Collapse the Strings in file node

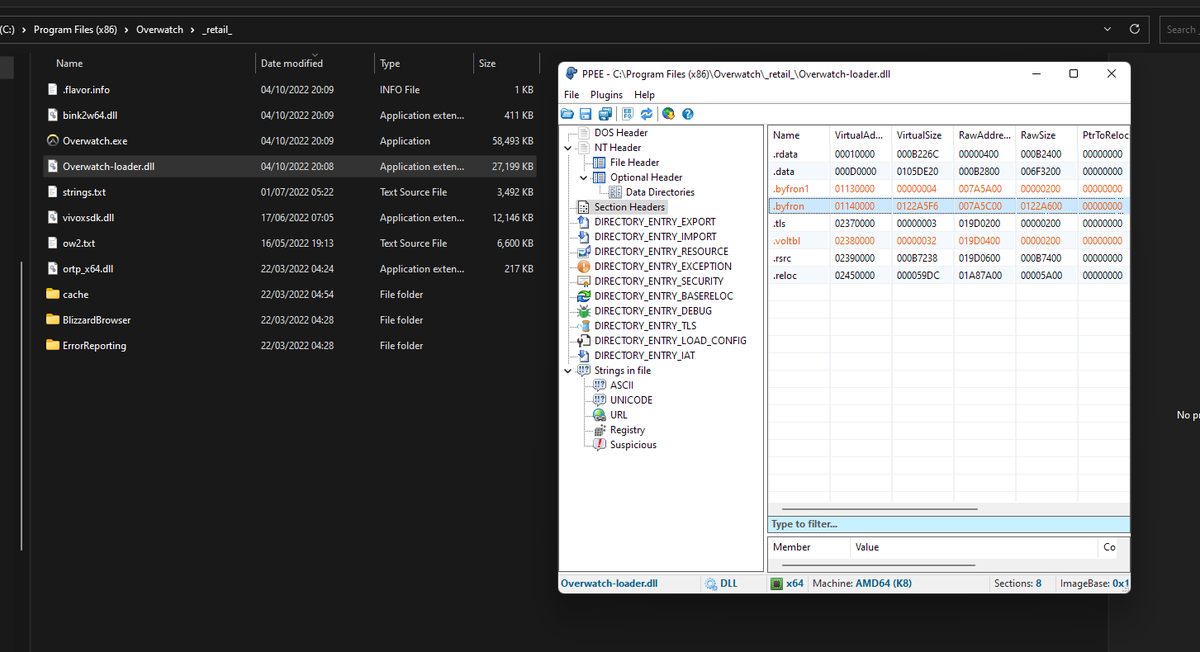pos(568,371)
